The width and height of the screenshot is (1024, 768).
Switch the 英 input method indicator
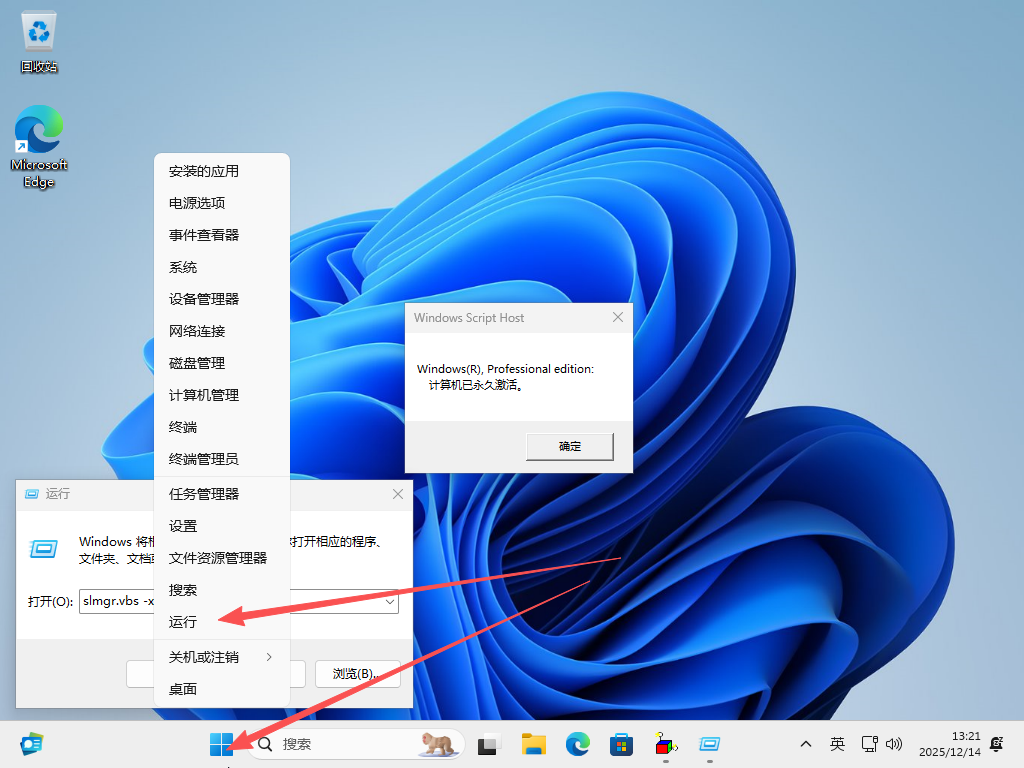837,745
